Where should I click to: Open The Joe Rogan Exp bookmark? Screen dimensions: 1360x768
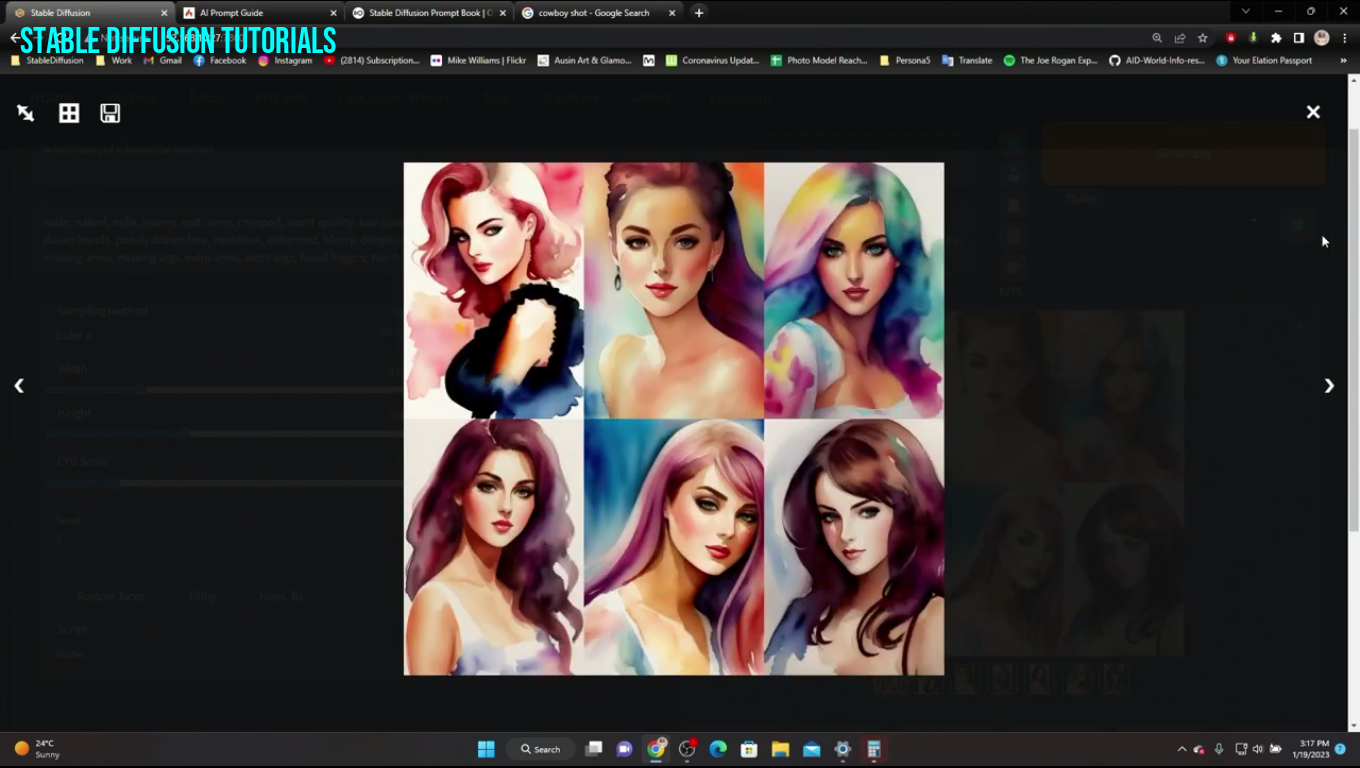coord(1051,60)
